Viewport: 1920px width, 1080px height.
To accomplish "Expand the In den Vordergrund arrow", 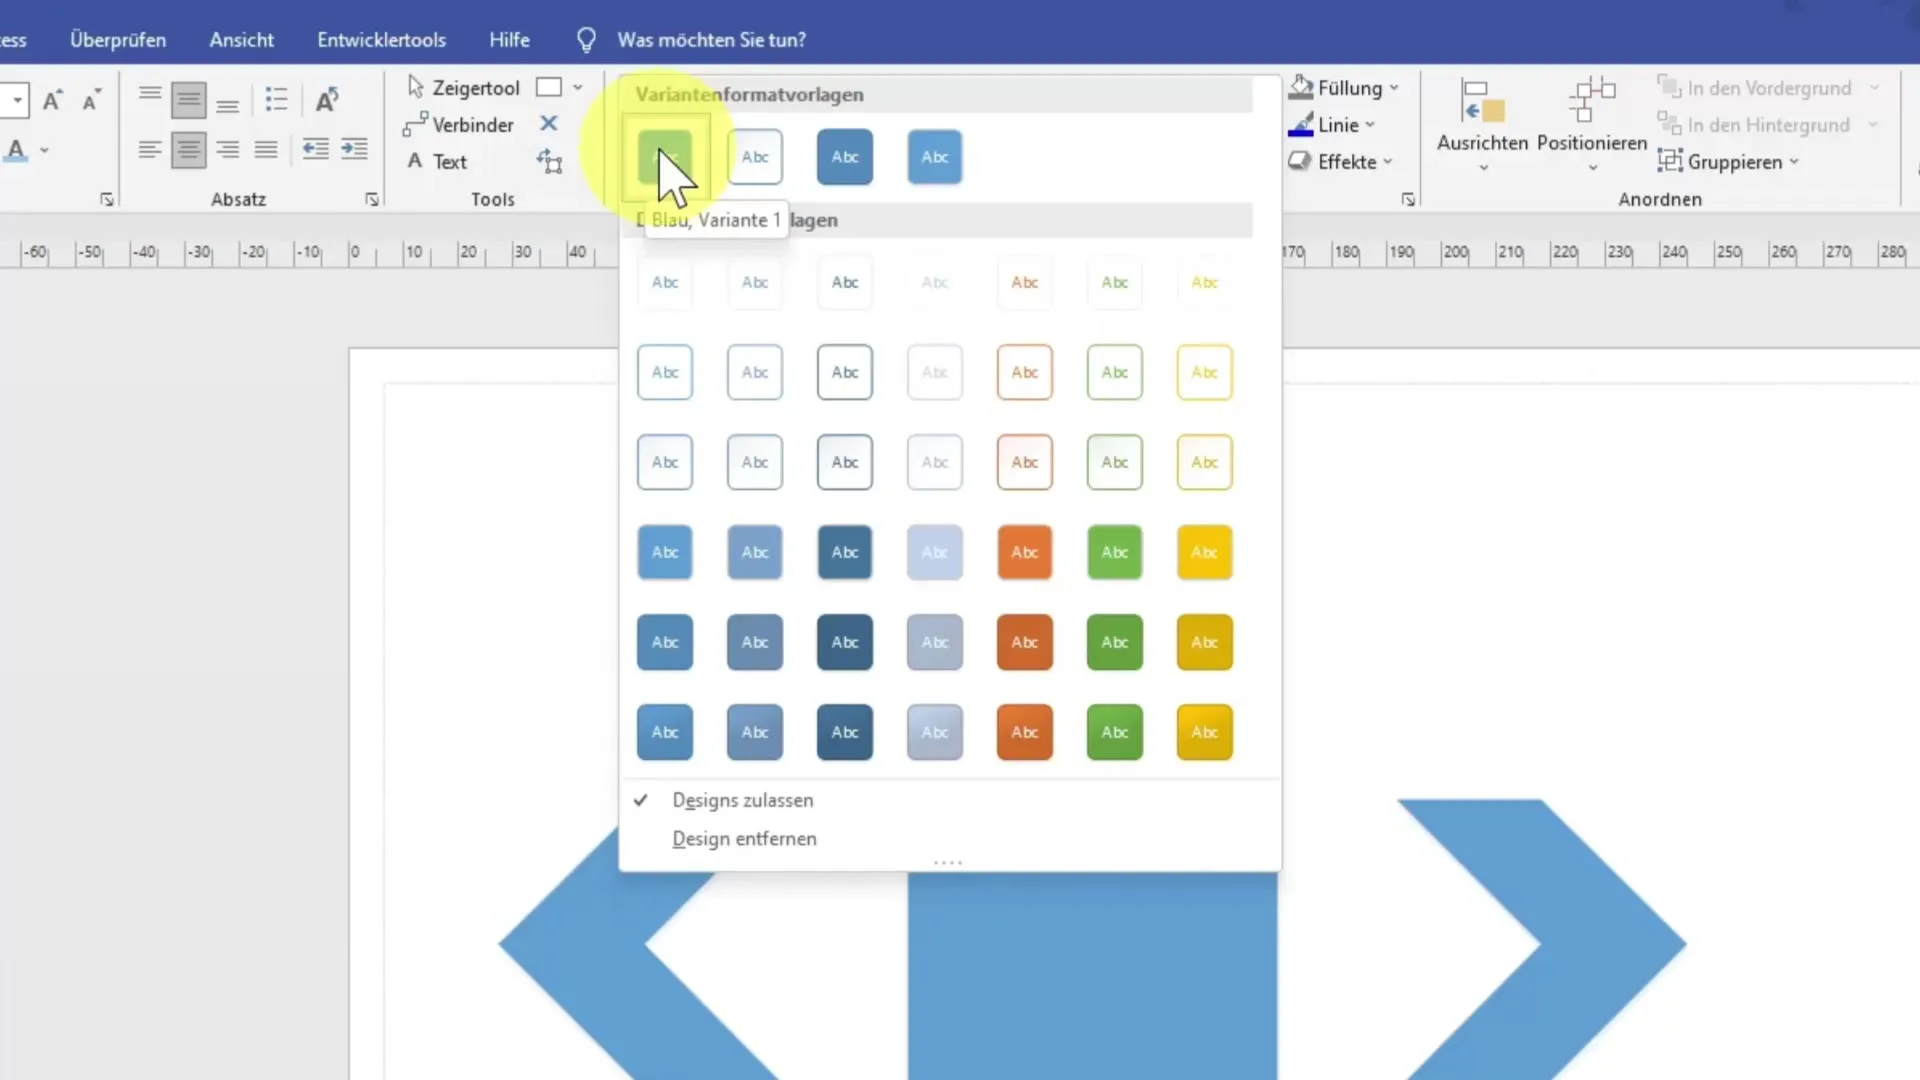I will click(x=1875, y=88).
